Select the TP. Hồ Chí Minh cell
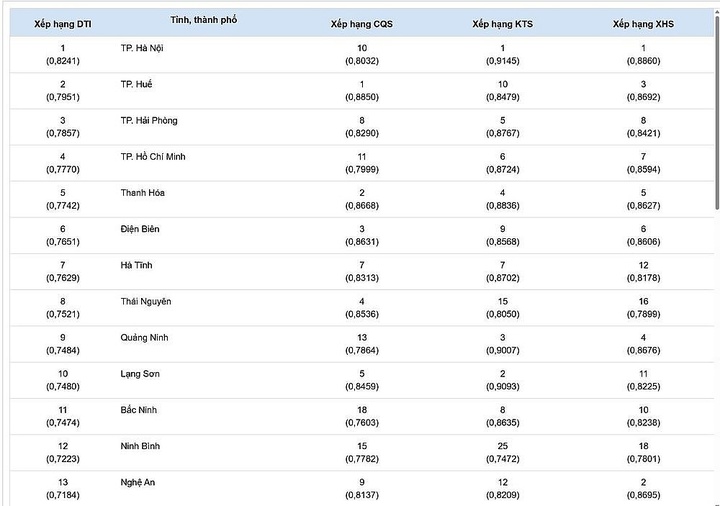The width and height of the screenshot is (720, 506). click(x=152, y=157)
